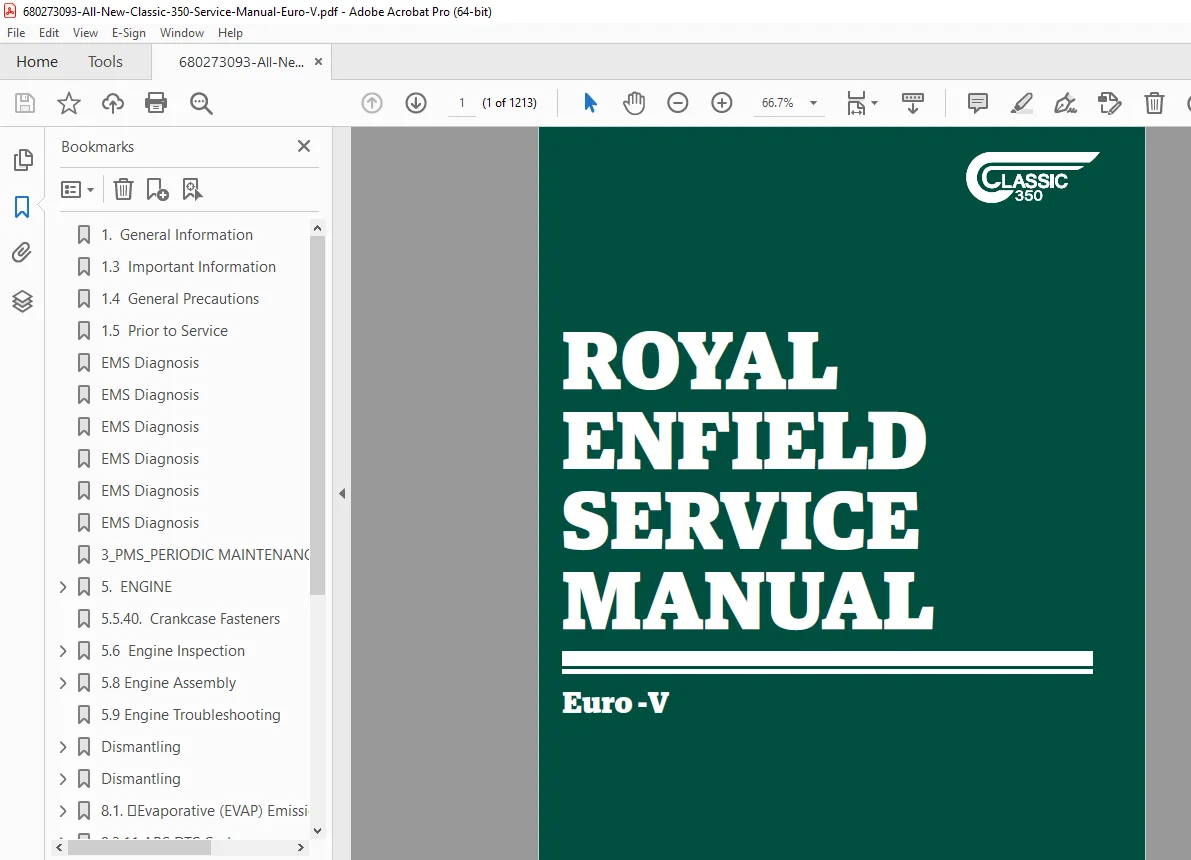Open the Attachments paperclip panel
This screenshot has width=1191, height=860.
pyautogui.click(x=22, y=252)
